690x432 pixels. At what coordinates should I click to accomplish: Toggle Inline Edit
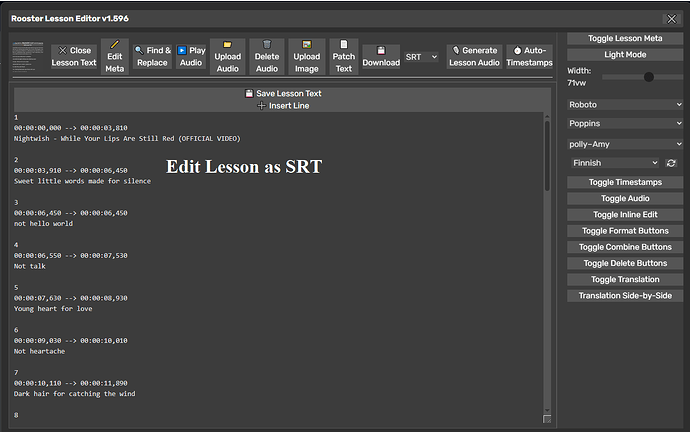[625, 215]
